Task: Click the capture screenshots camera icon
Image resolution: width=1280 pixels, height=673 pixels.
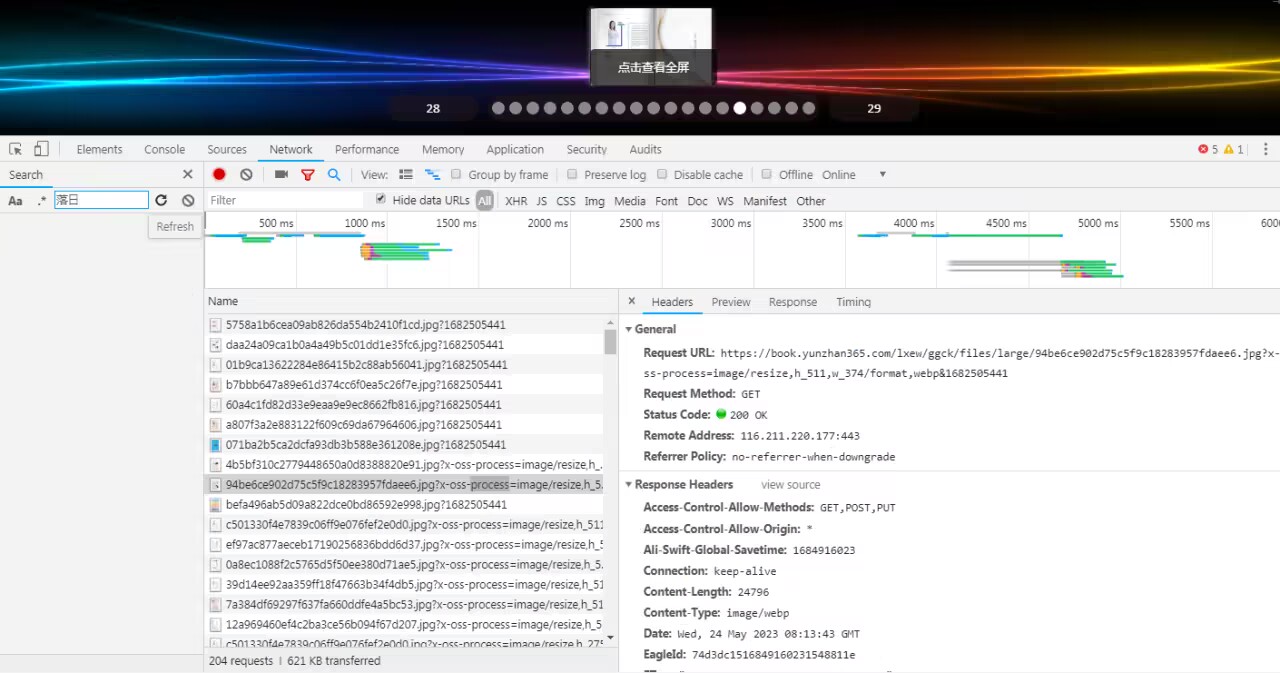Action: (281, 174)
